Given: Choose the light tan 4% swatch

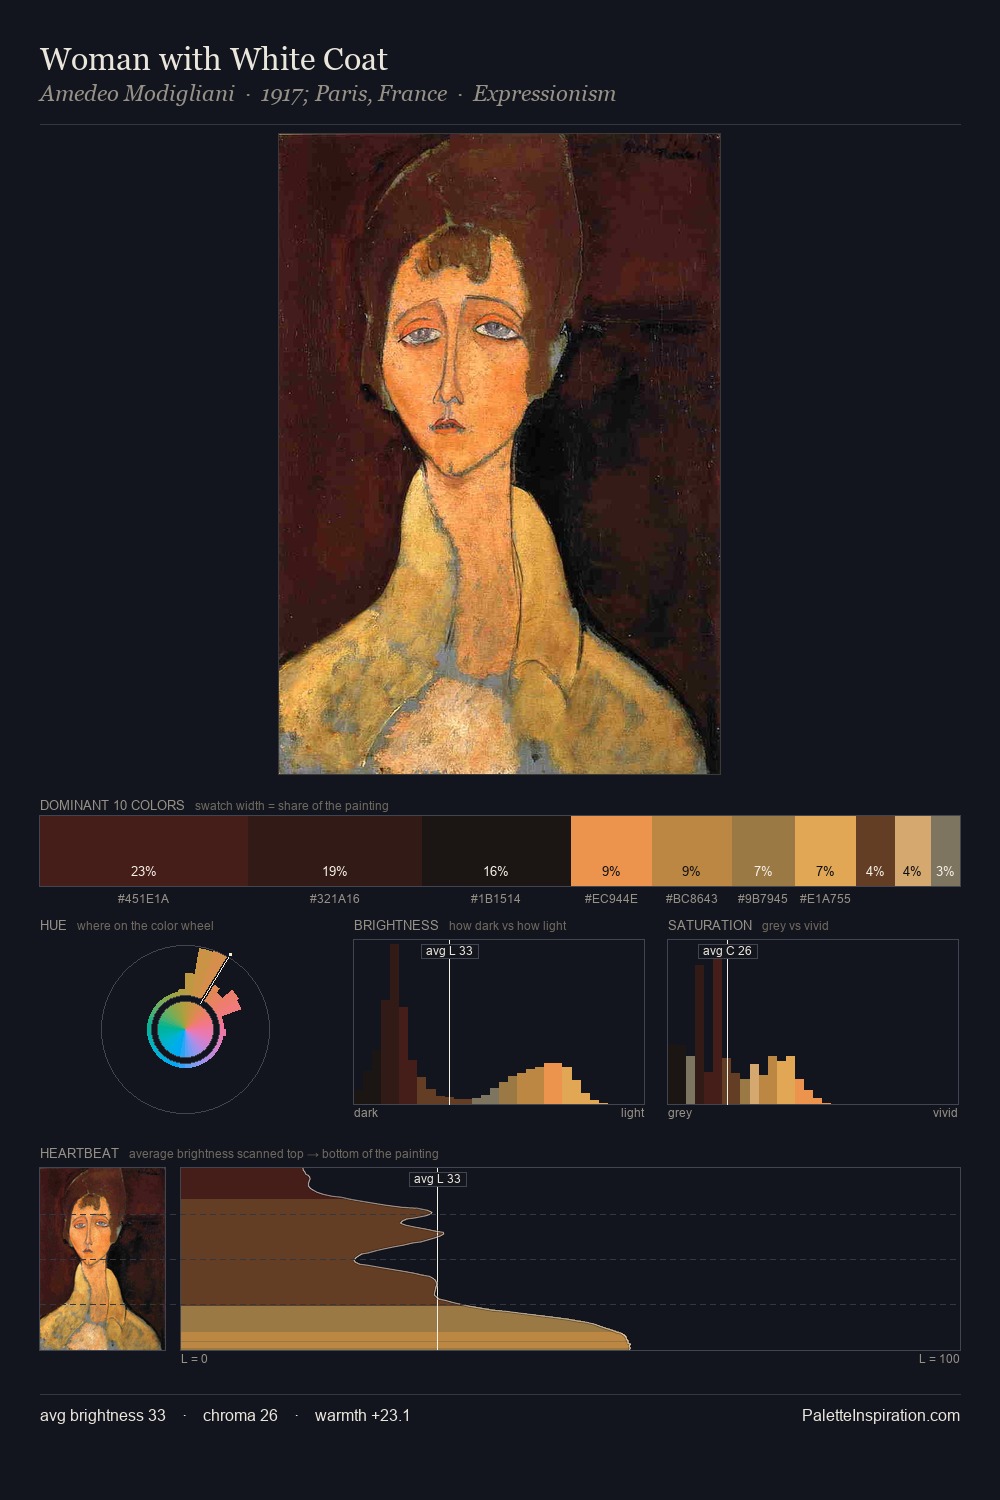Looking at the screenshot, I should pos(913,851).
